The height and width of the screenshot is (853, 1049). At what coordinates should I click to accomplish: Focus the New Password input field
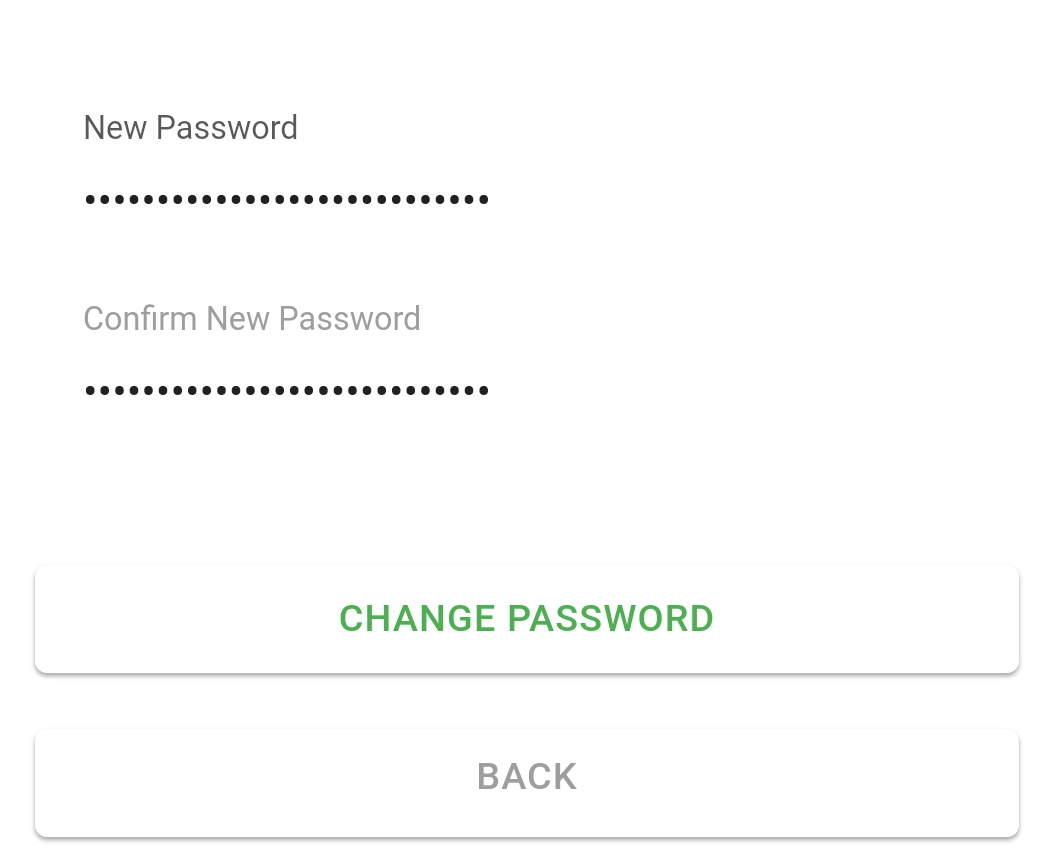[527, 199]
